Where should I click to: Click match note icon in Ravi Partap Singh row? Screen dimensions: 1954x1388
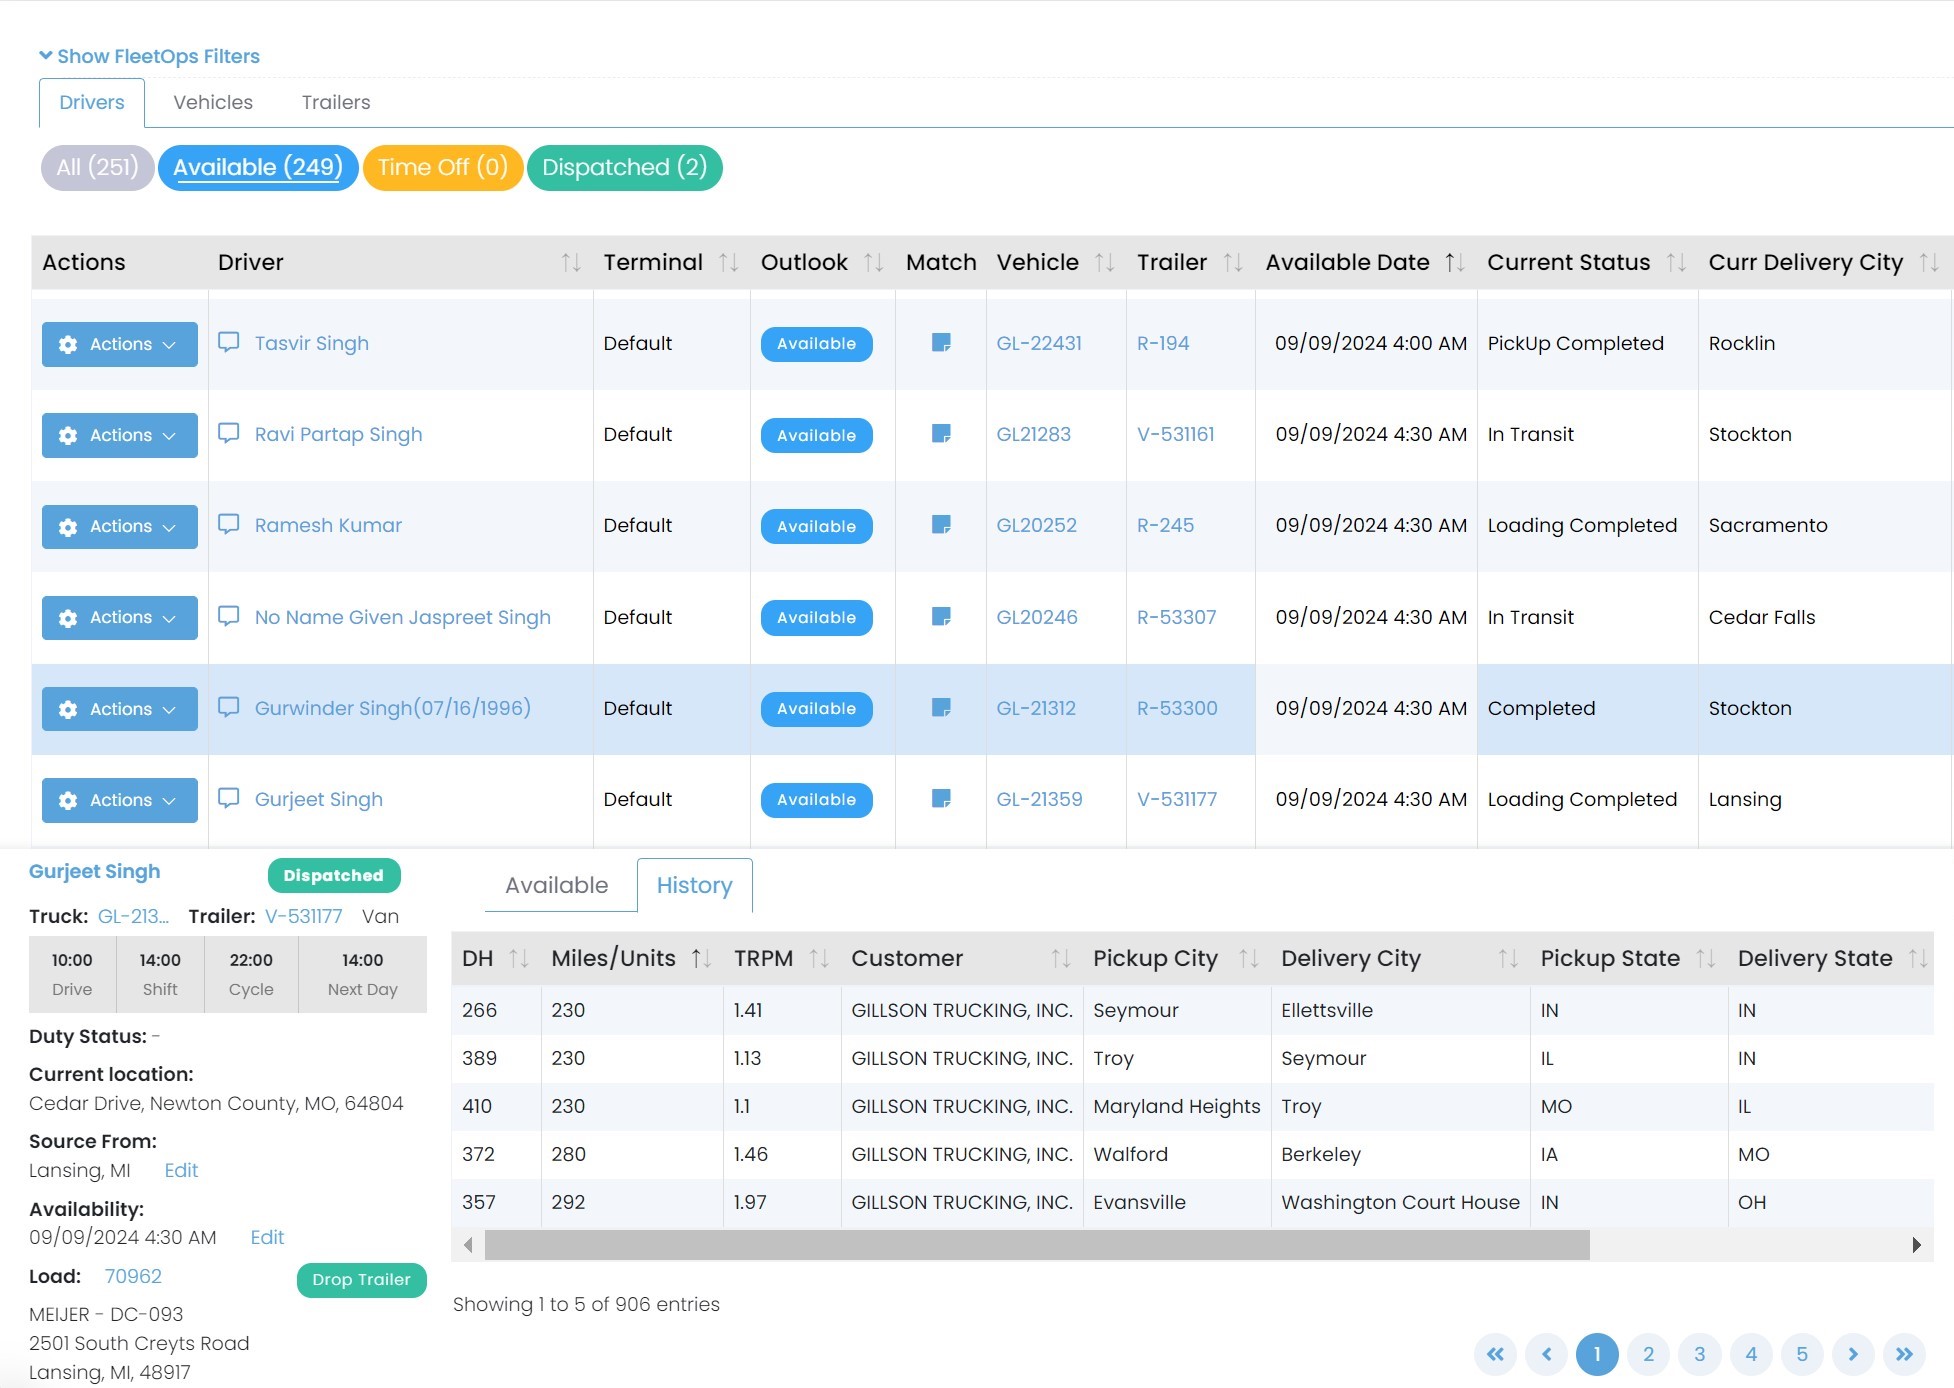tap(941, 434)
